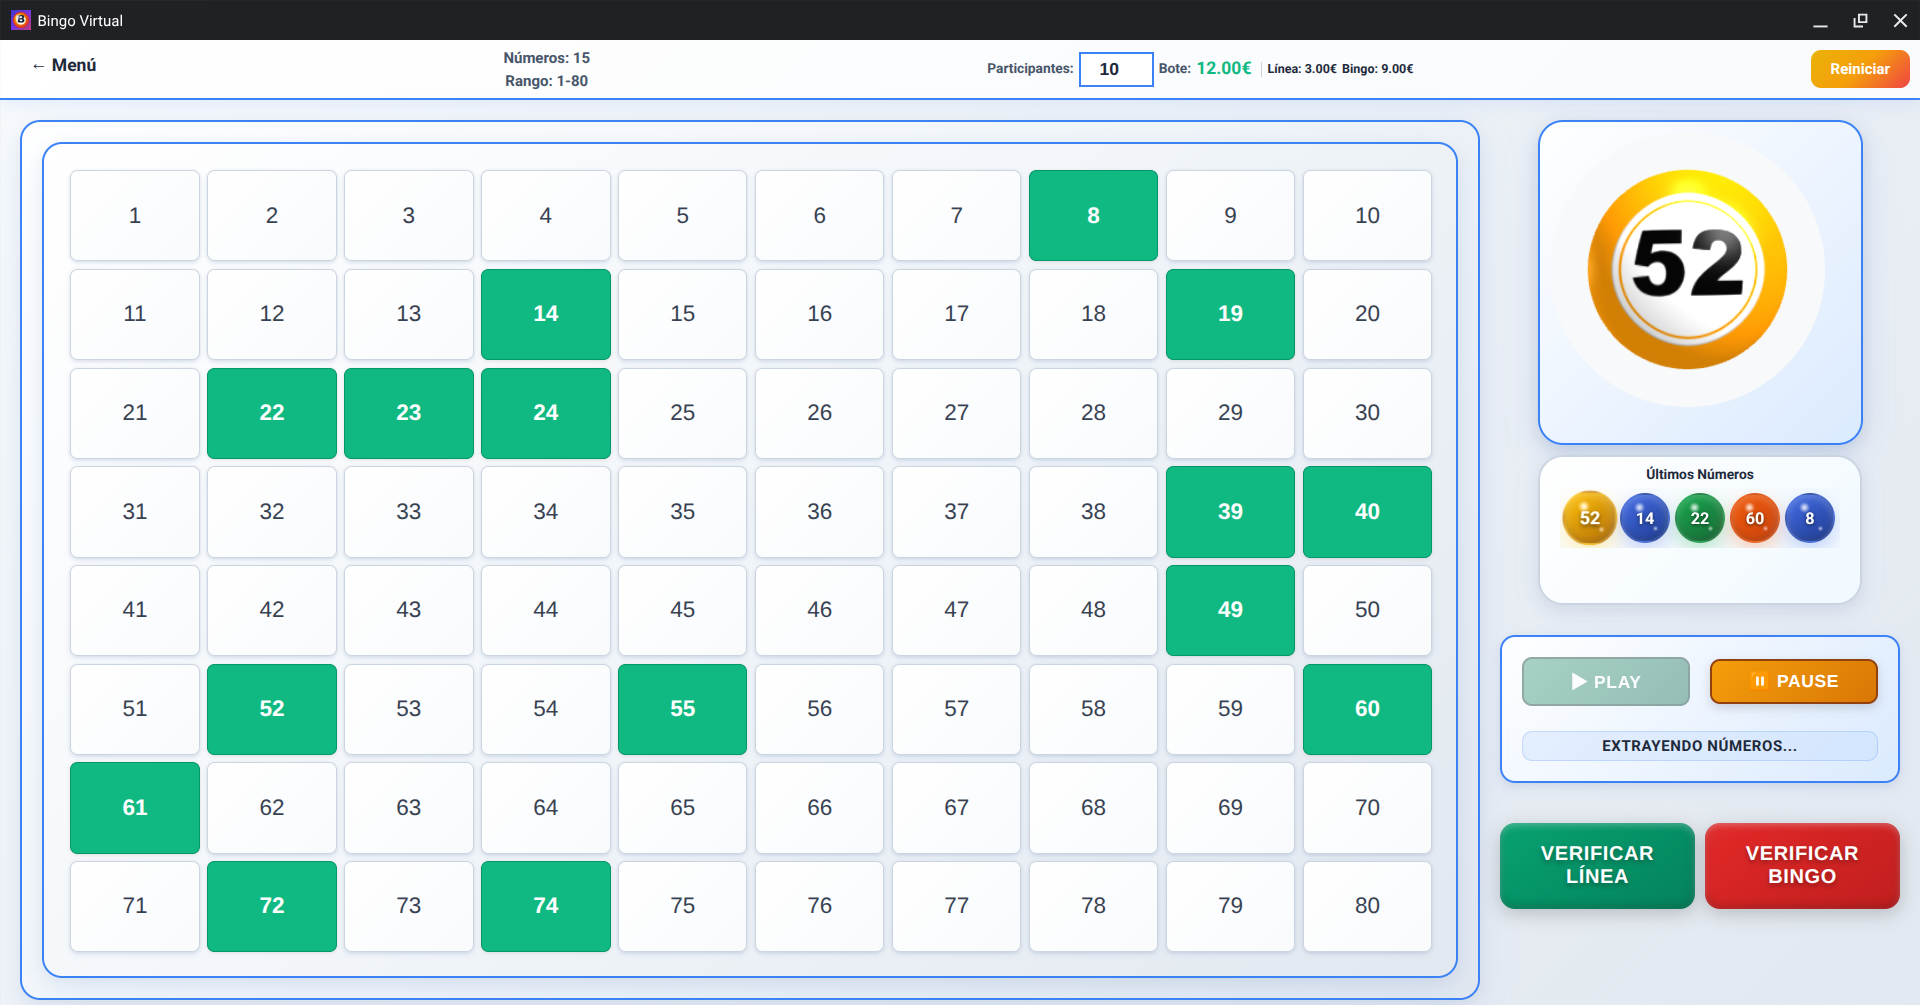Go back via the Menú arrow link
1920x1005 pixels.
[64, 65]
